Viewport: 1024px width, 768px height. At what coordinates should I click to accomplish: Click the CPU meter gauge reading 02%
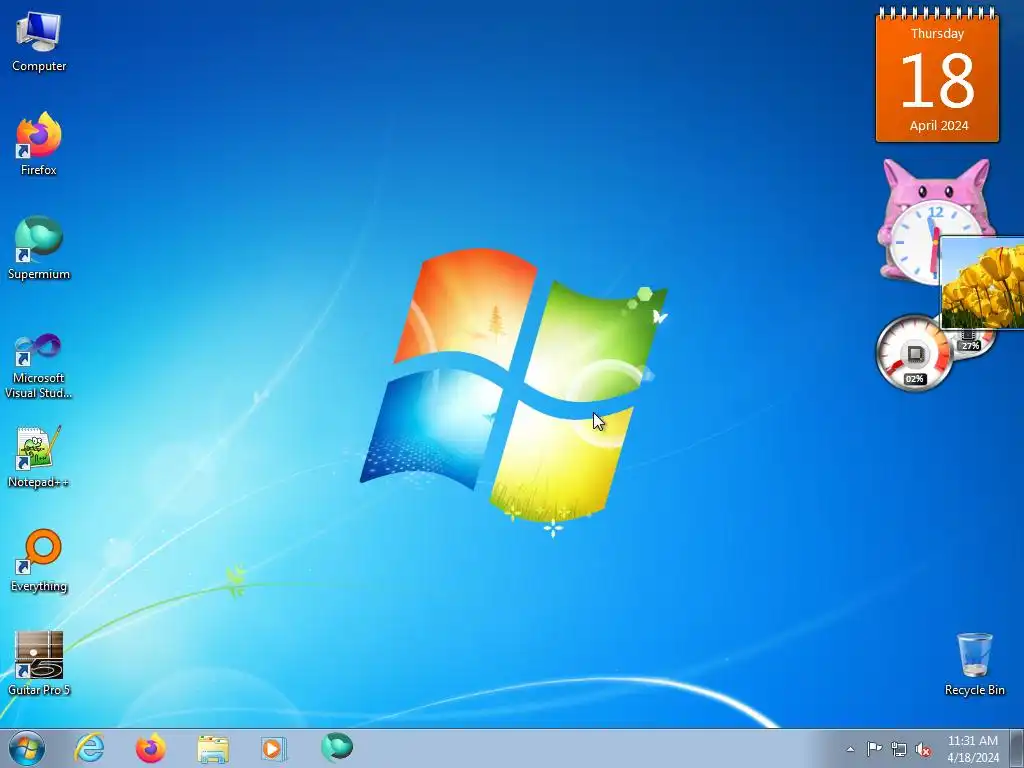pos(914,353)
